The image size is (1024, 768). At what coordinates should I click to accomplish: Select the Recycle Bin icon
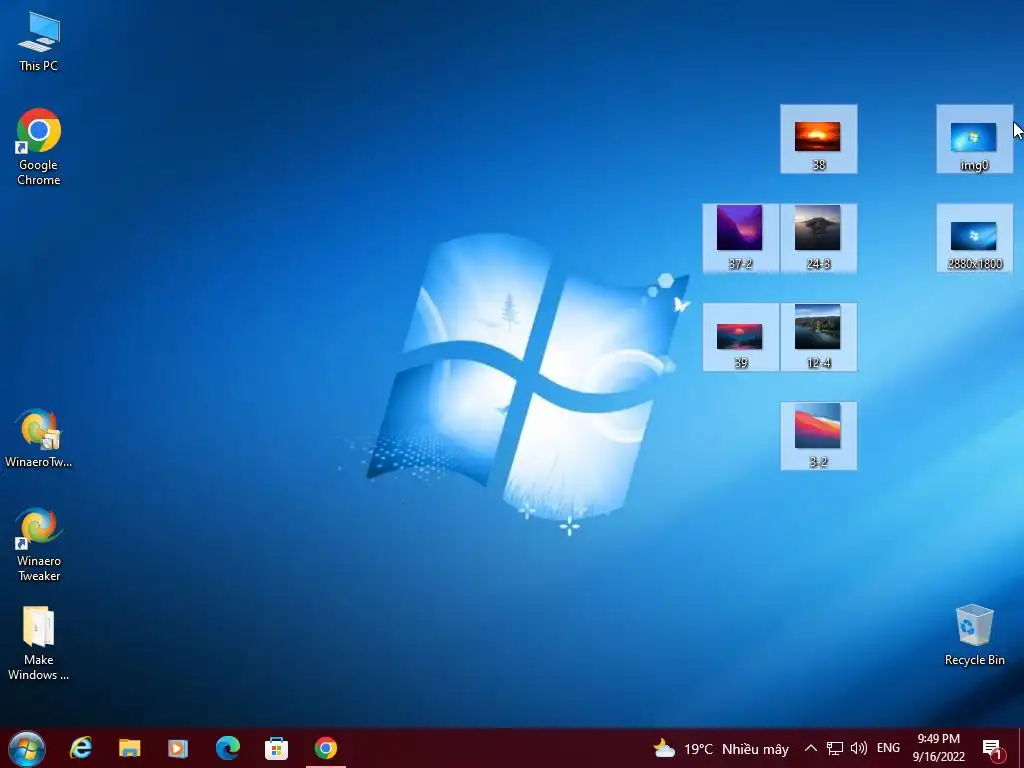click(974, 635)
